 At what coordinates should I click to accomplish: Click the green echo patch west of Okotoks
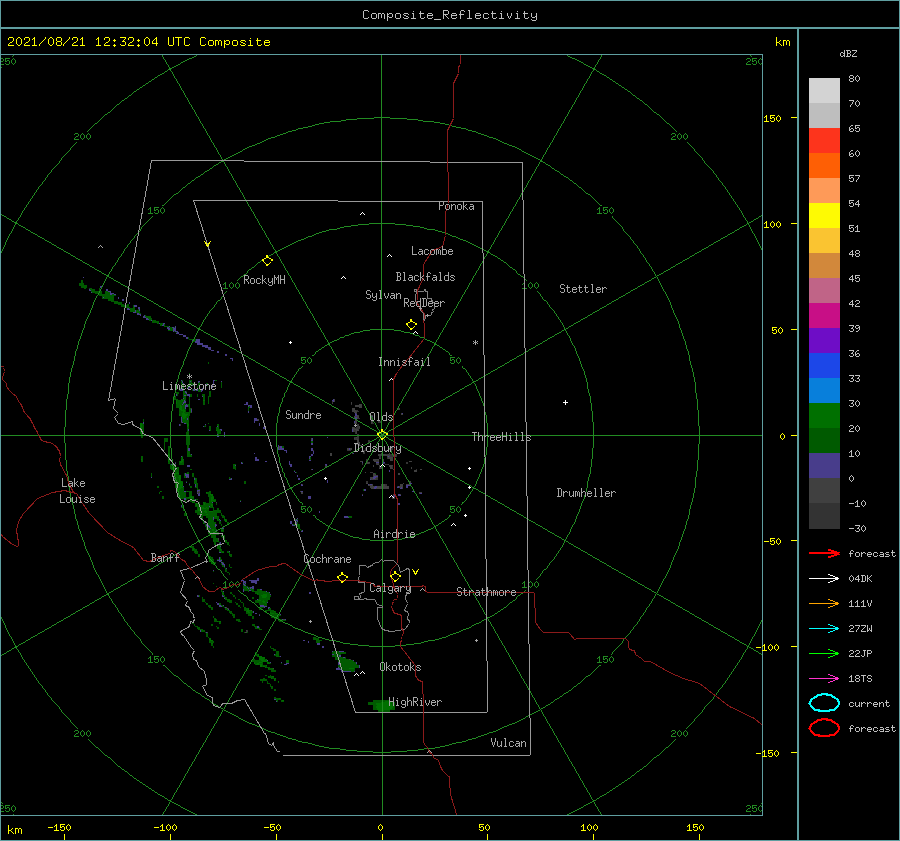tap(346, 662)
